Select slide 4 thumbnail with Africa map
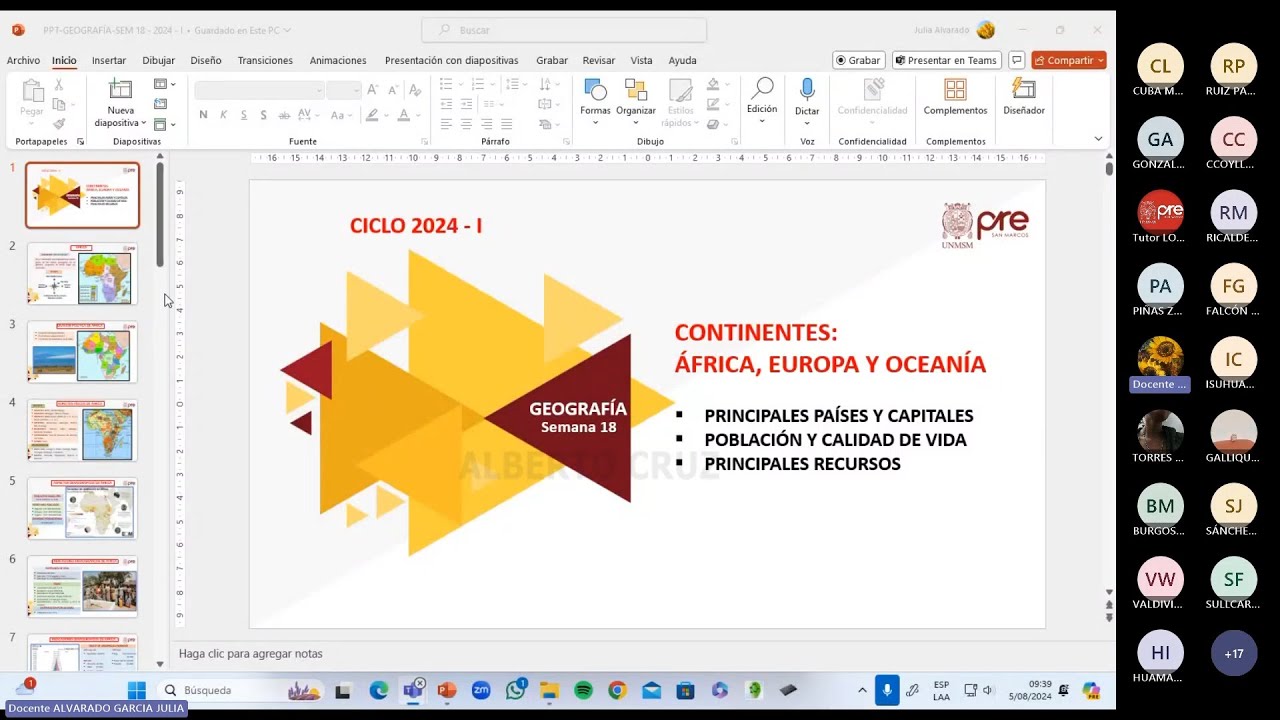 click(82, 430)
